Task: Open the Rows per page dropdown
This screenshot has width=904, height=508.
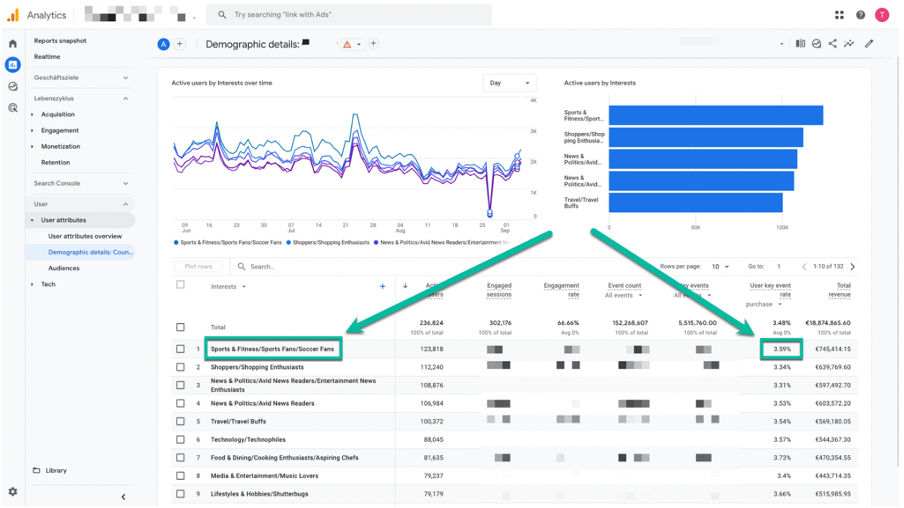Action: click(x=720, y=266)
